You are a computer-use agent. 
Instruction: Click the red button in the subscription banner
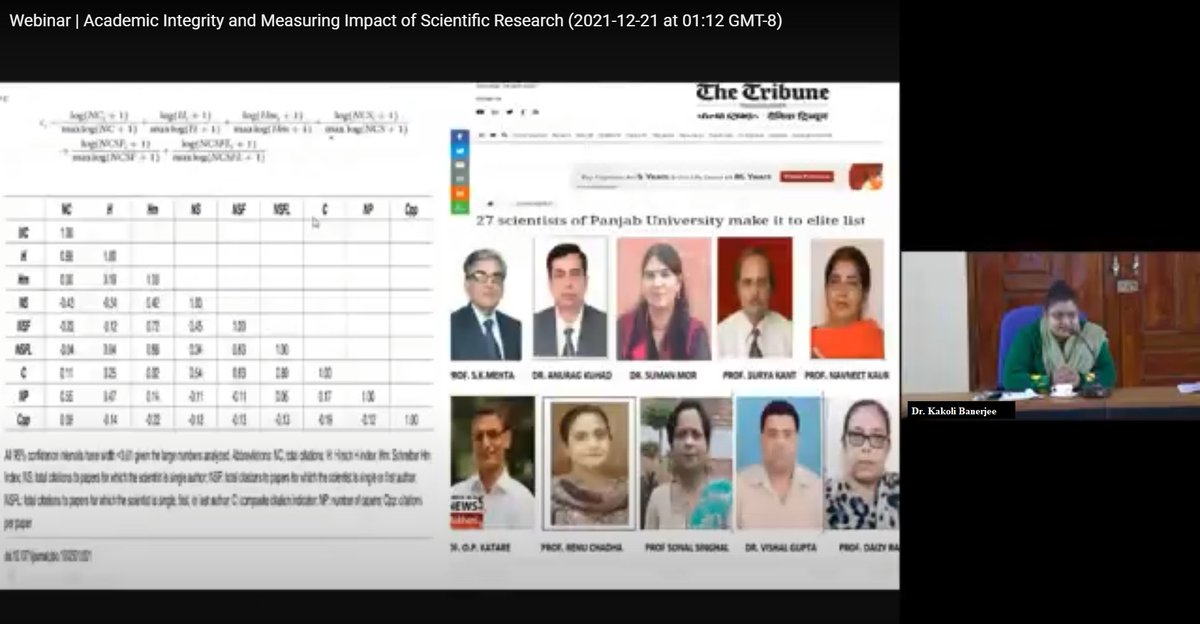point(807,176)
